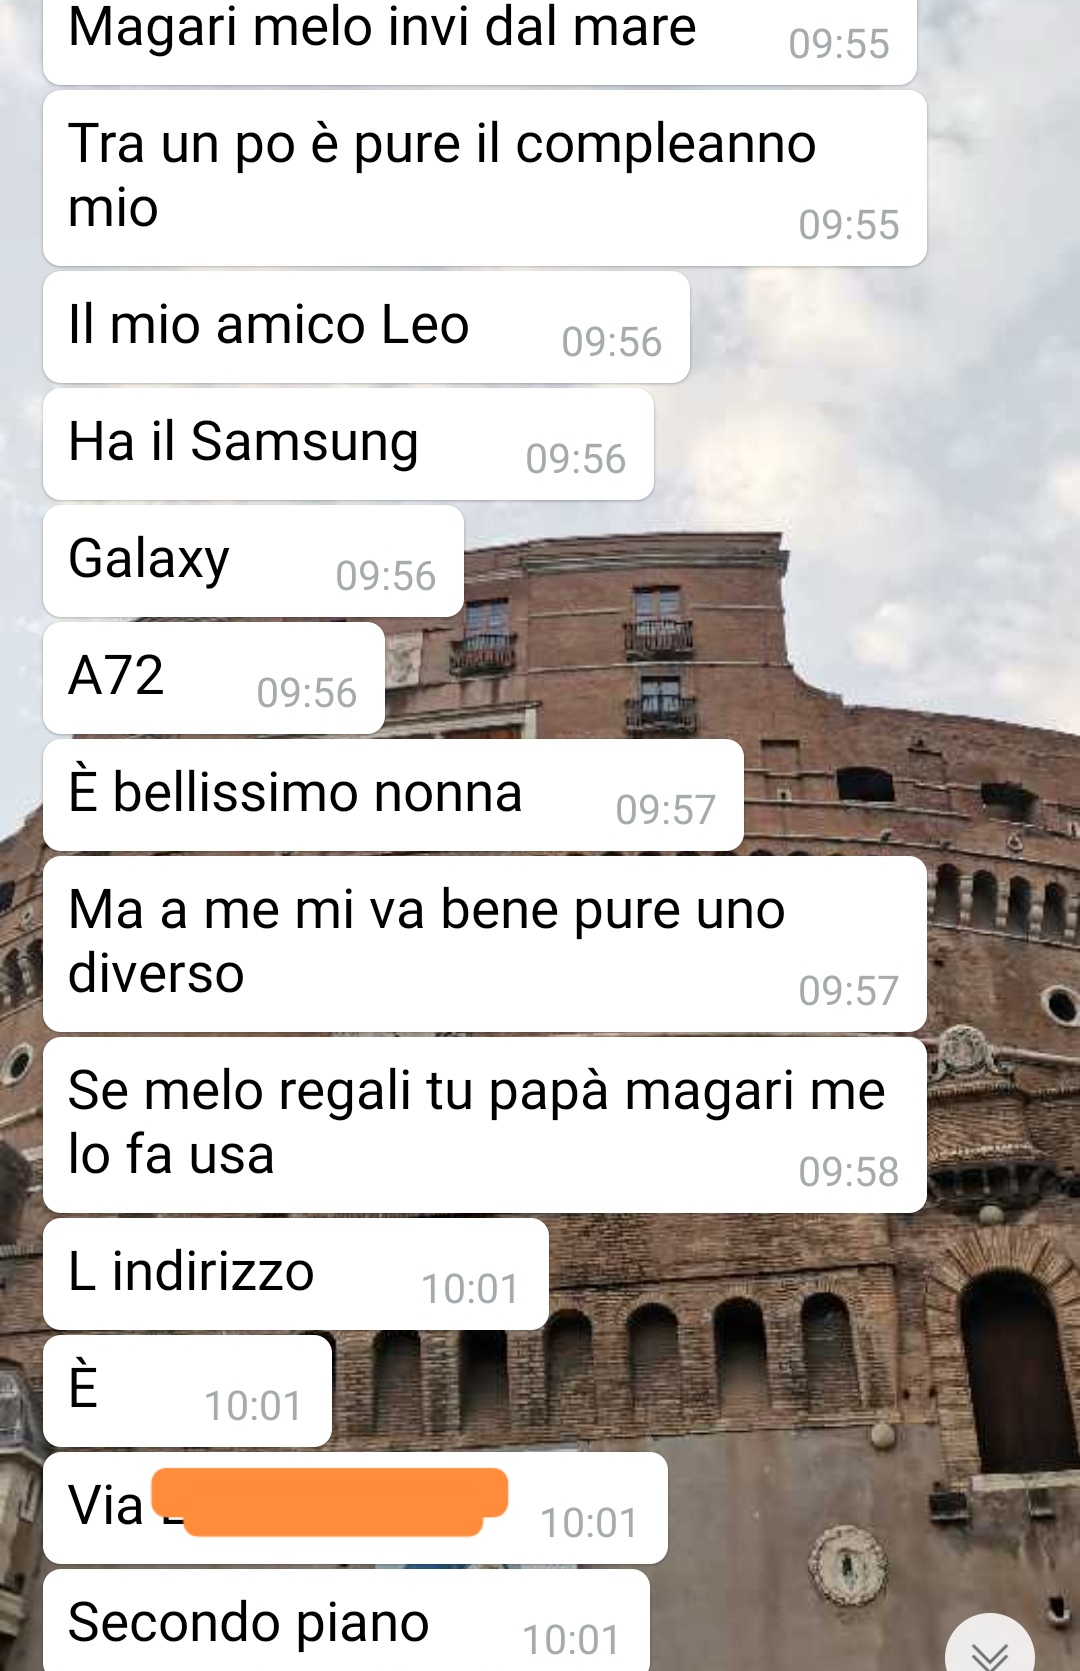1080x1671 pixels.
Task: Tap the 09:56 timestamp on the 'A72' message
Action: point(306,693)
